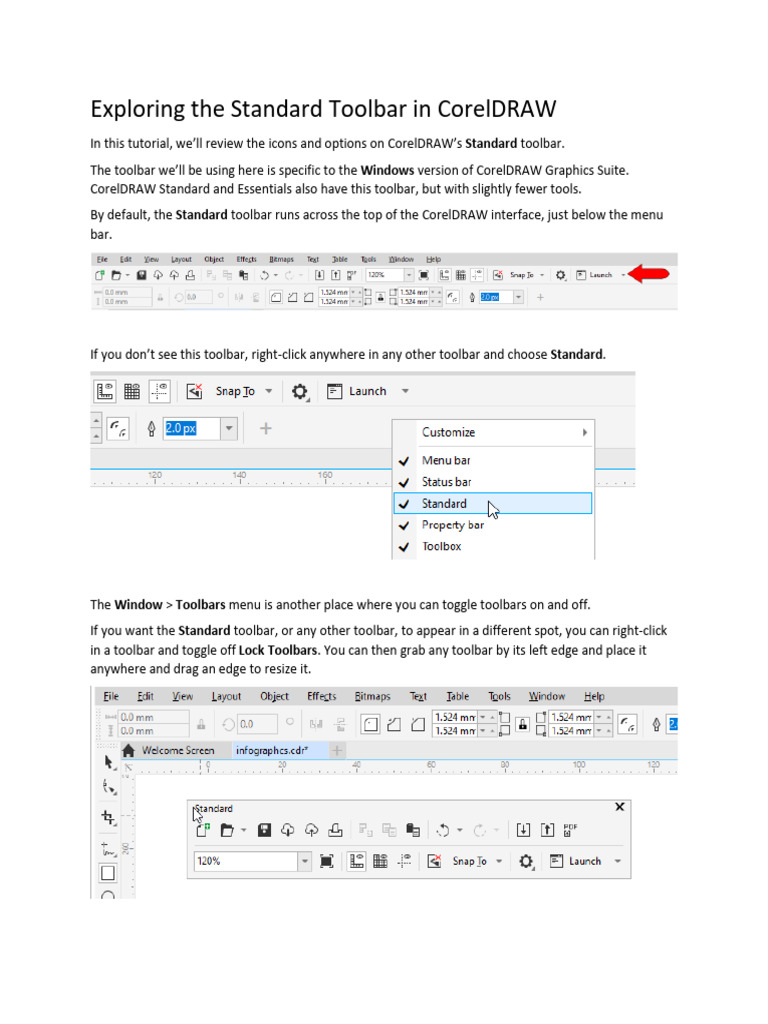
Task: Click Paste icon in floating Standard toolbar
Action: pos(413,830)
